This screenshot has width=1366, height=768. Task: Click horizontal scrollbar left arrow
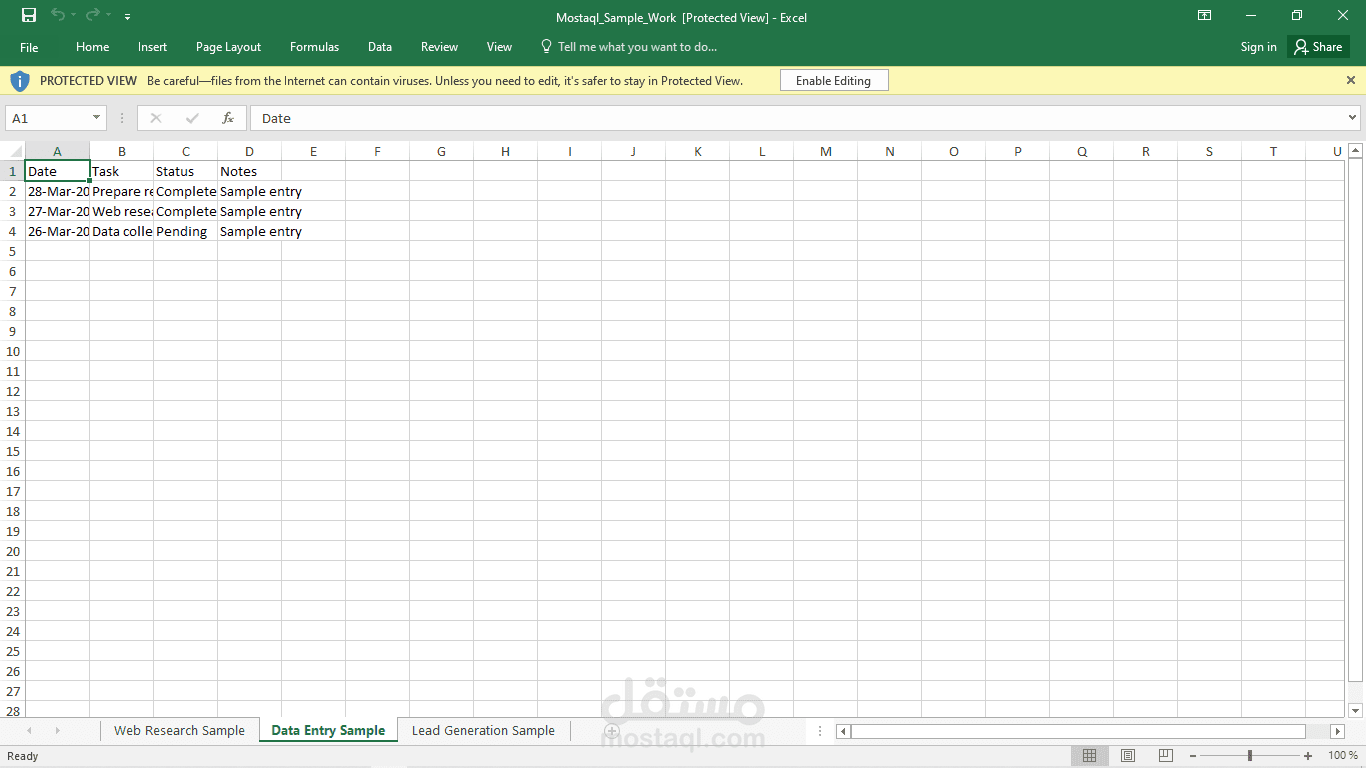tap(843, 732)
